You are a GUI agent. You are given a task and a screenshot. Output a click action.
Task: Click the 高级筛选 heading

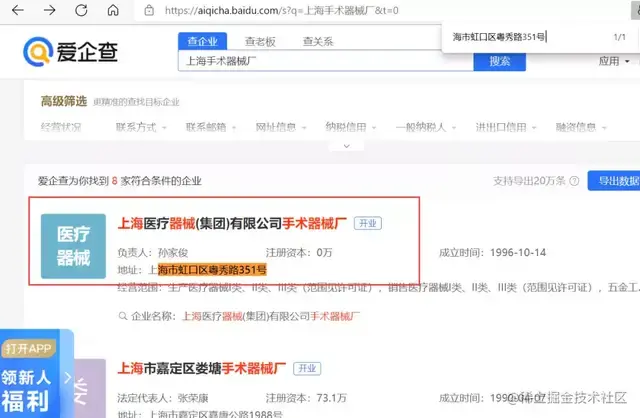click(x=64, y=101)
